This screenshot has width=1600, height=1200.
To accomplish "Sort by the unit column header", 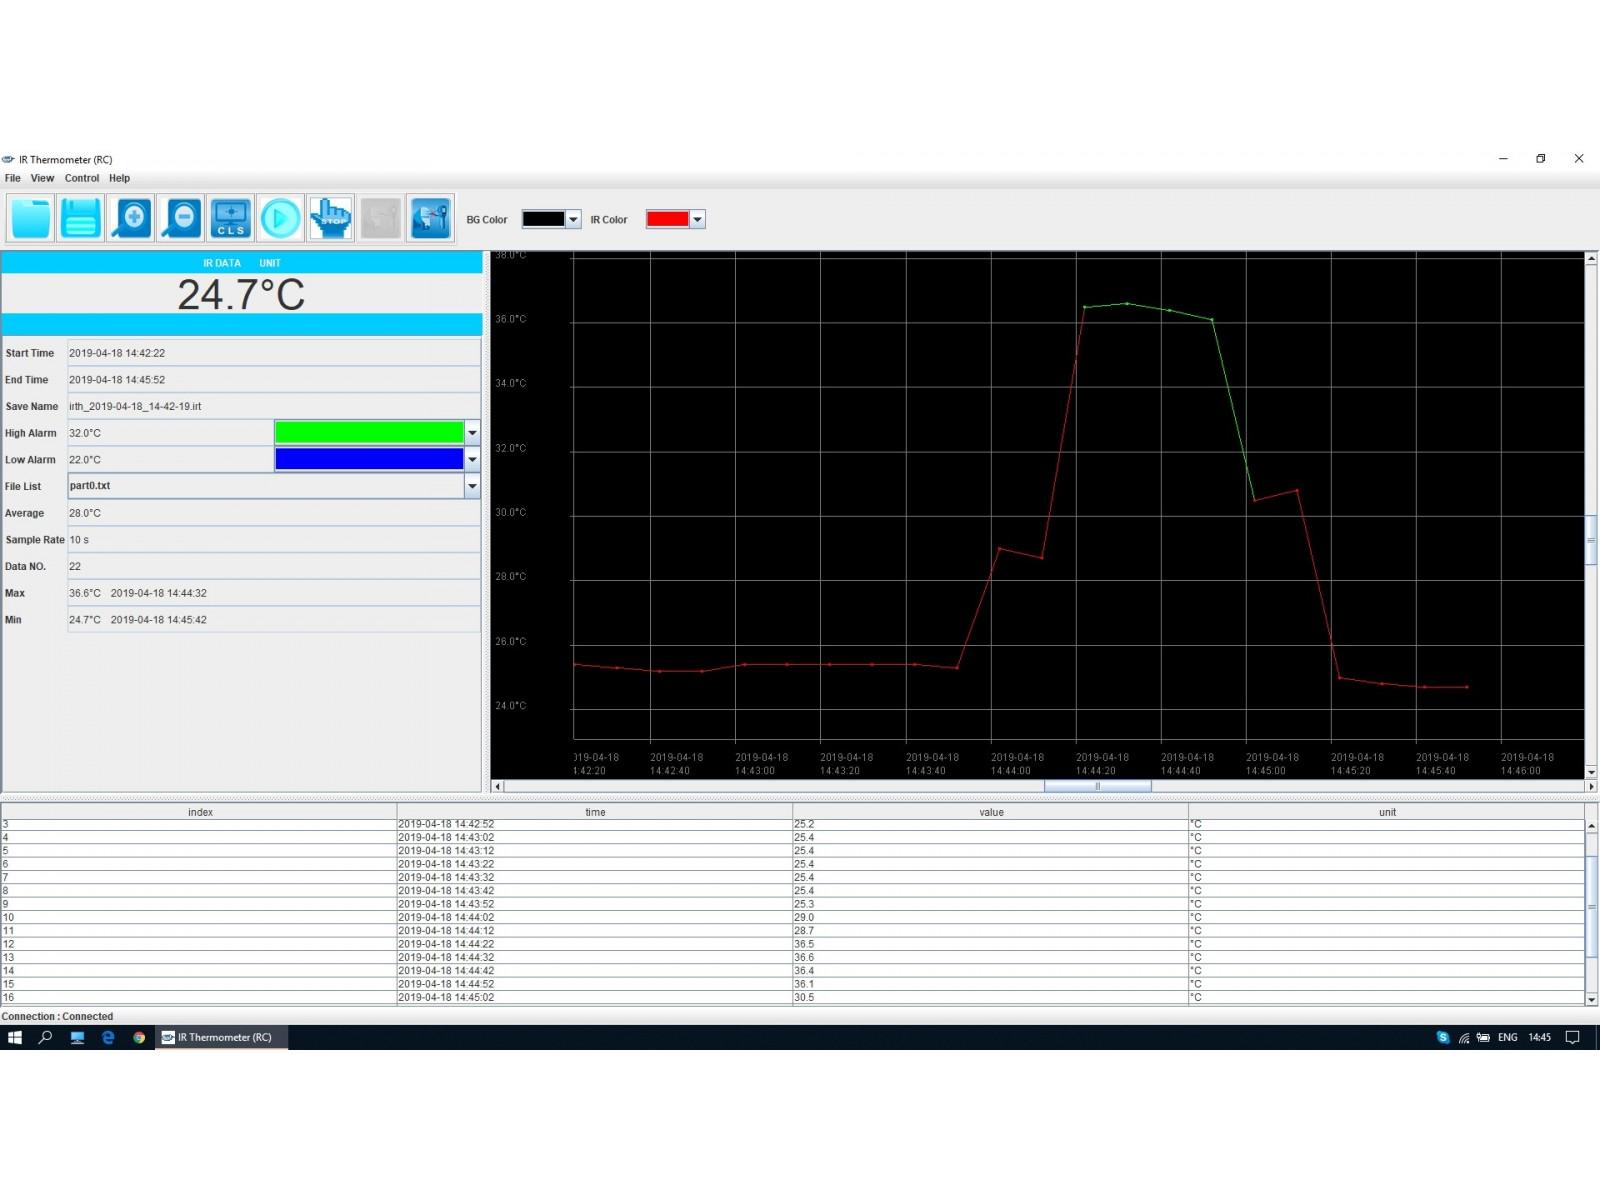I will point(1387,812).
